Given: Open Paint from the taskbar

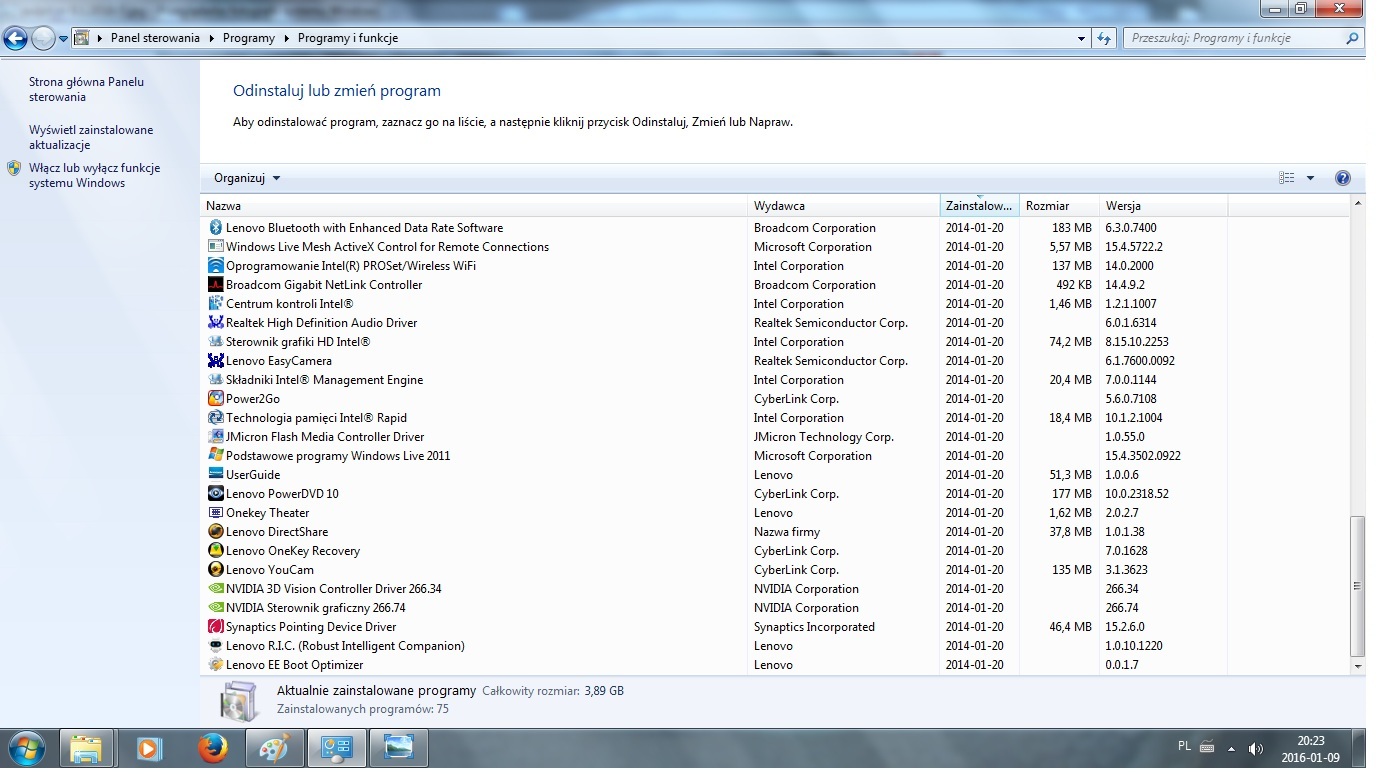Looking at the screenshot, I should [x=275, y=748].
